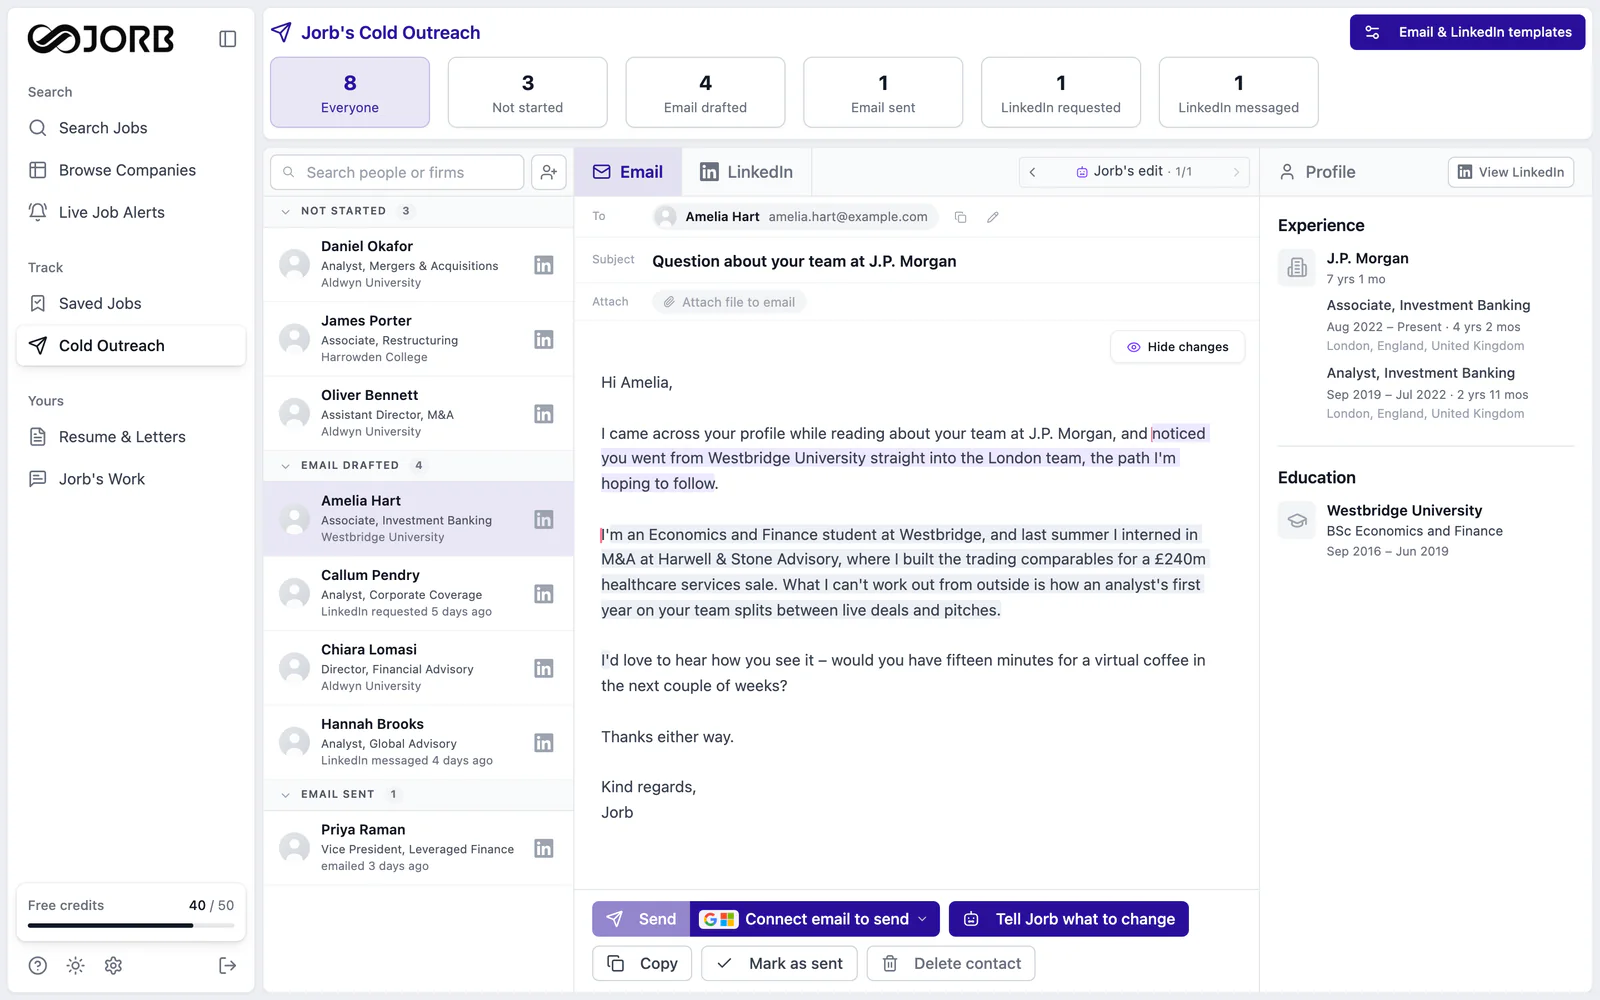The height and width of the screenshot is (1000, 1600).
Task: Click Attach file to email
Action: pyautogui.click(x=729, y=302)
